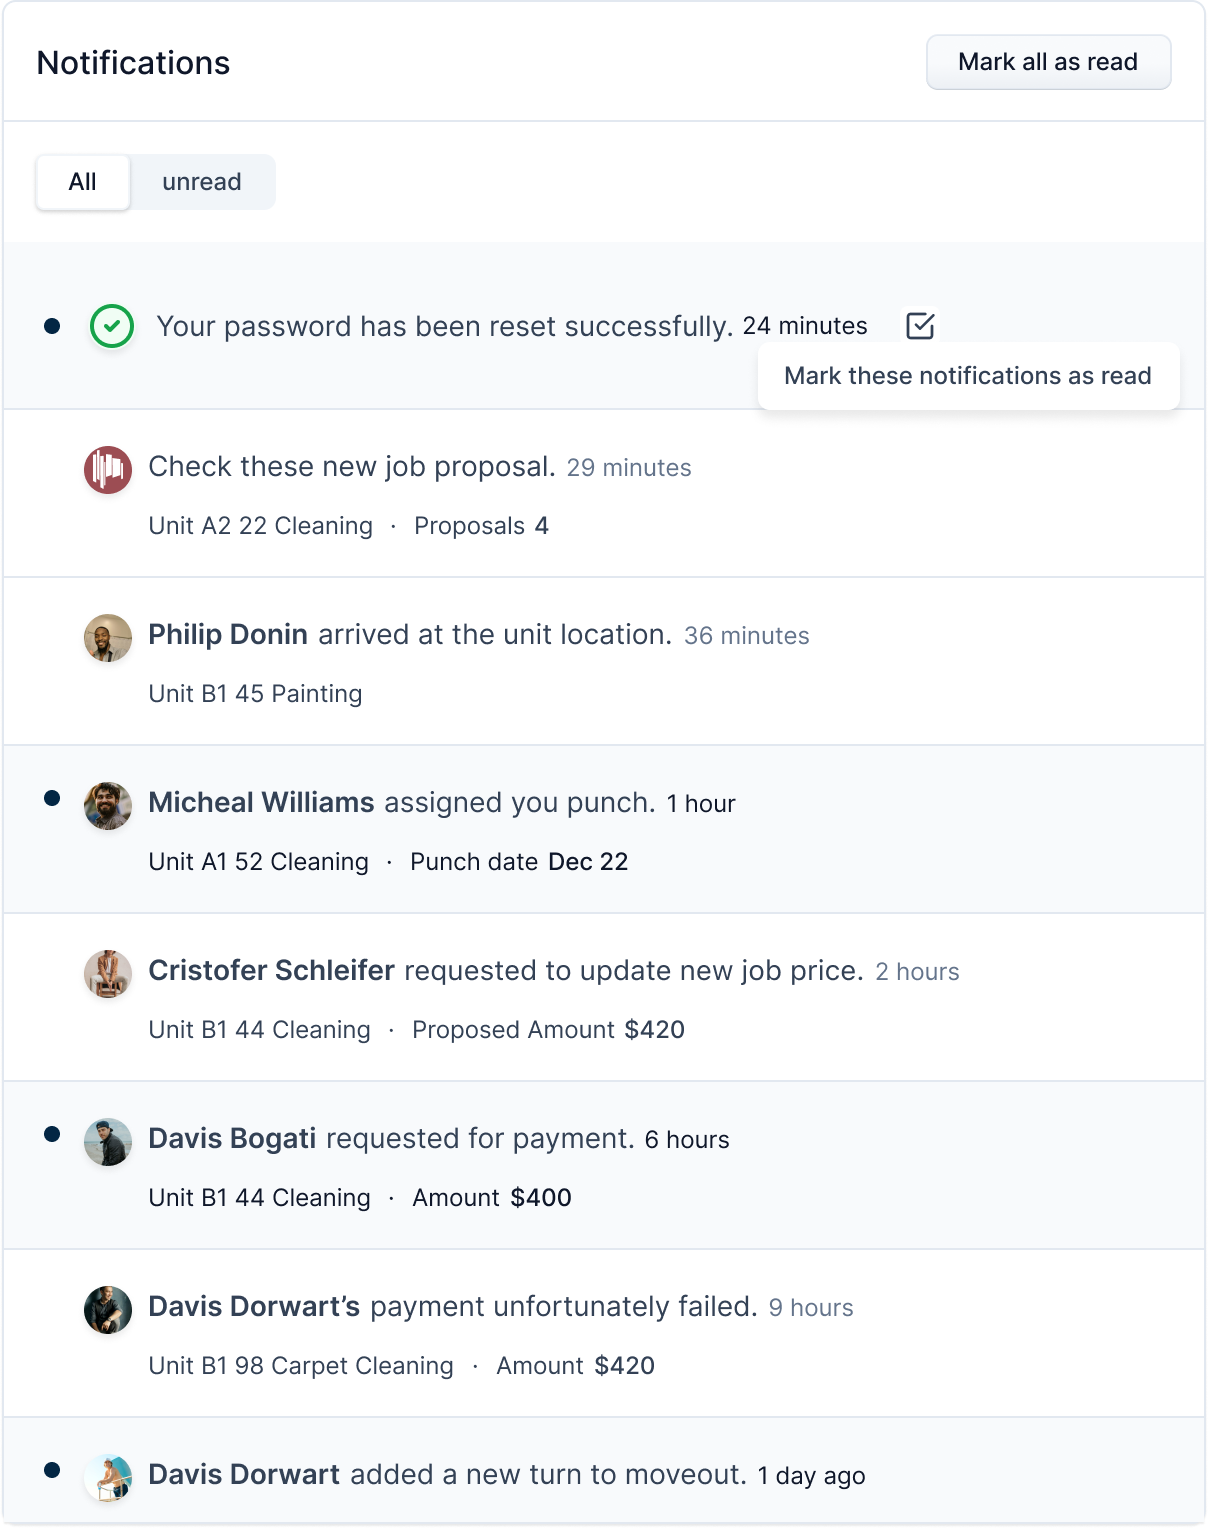Select Davis Bogati's profile photo

click(x=108, y=1142)
